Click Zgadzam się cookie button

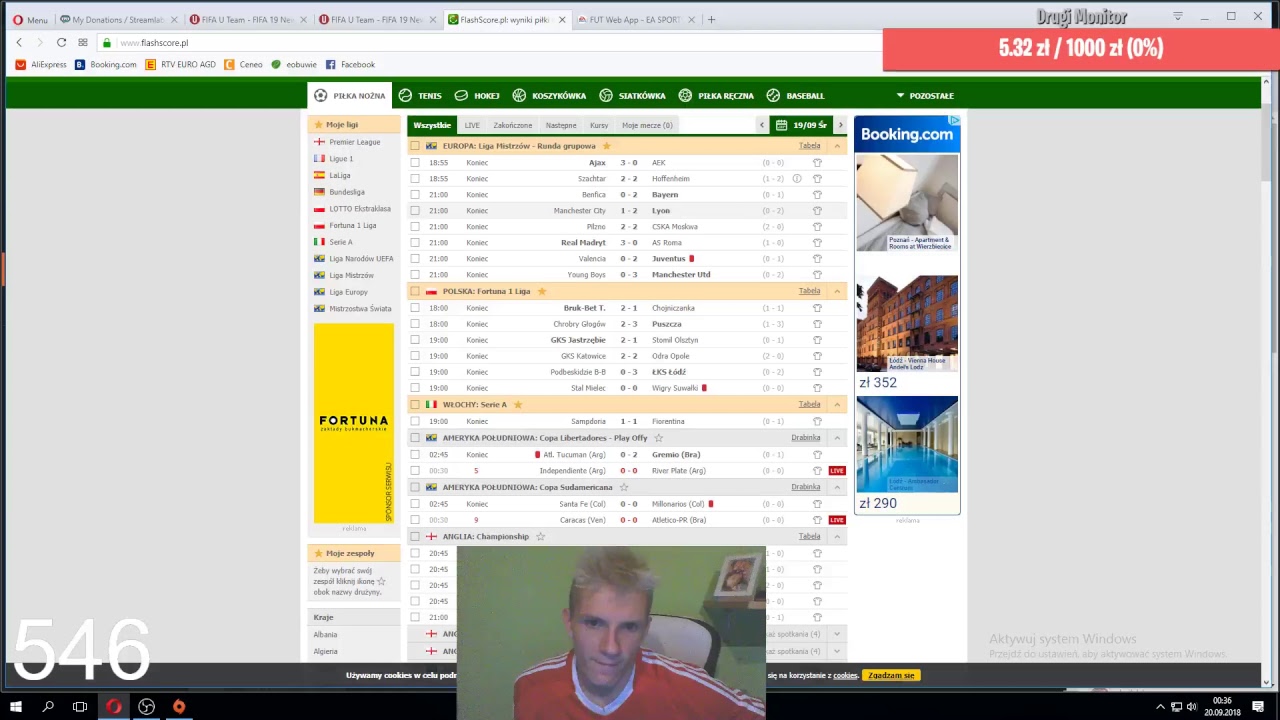coord(891,675)
